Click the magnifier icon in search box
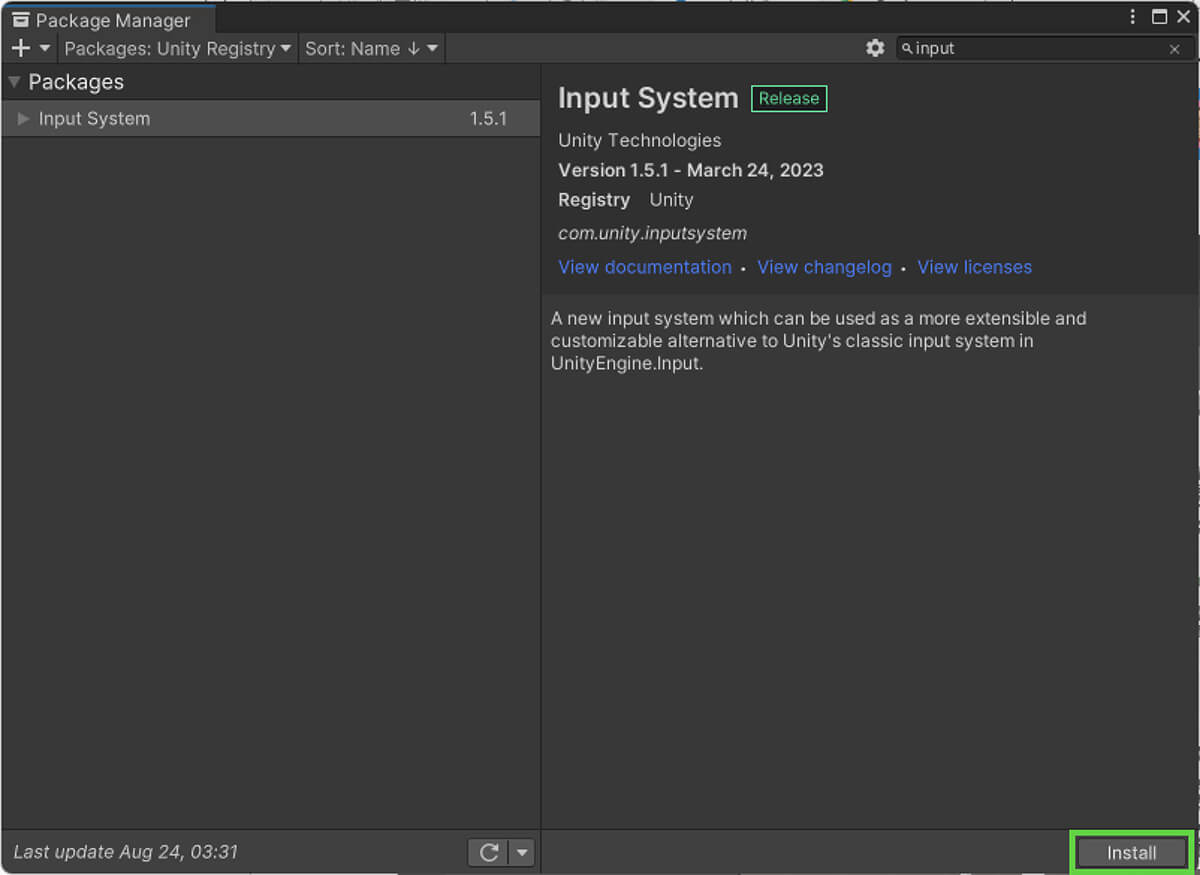 pos(907,48)
